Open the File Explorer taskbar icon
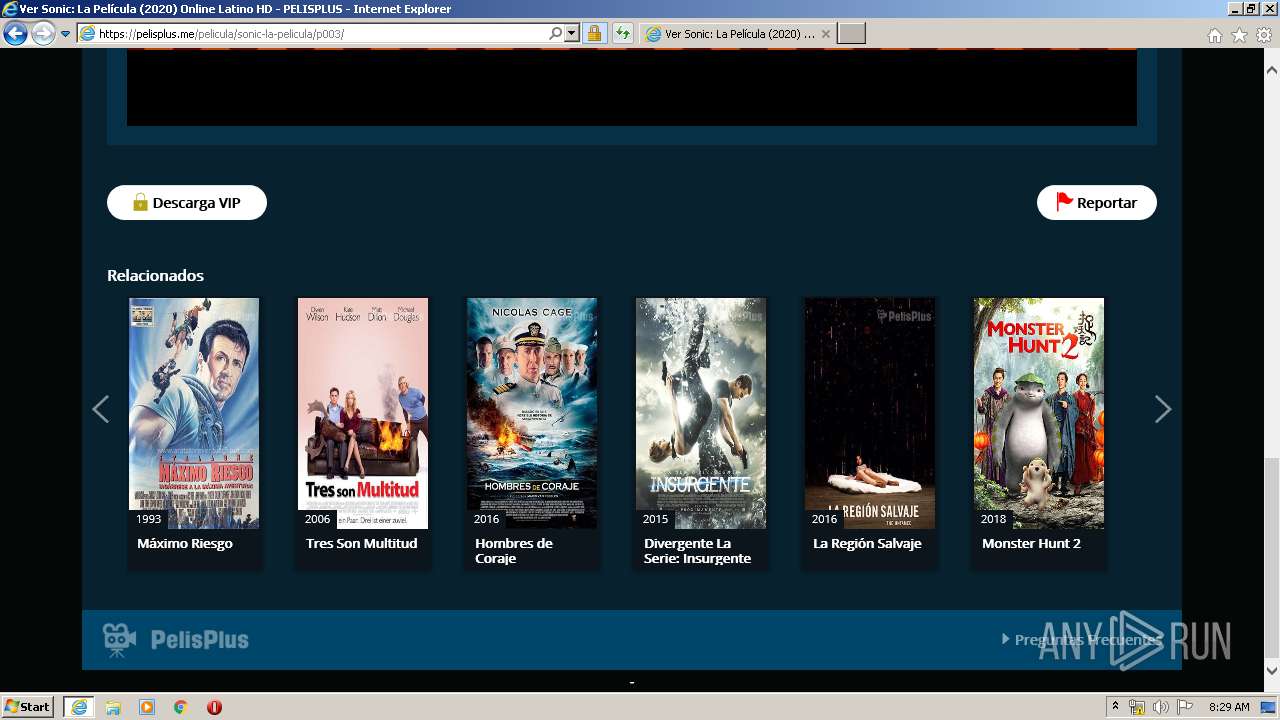Screen dimensions: 1280x720 coord(113,707)
